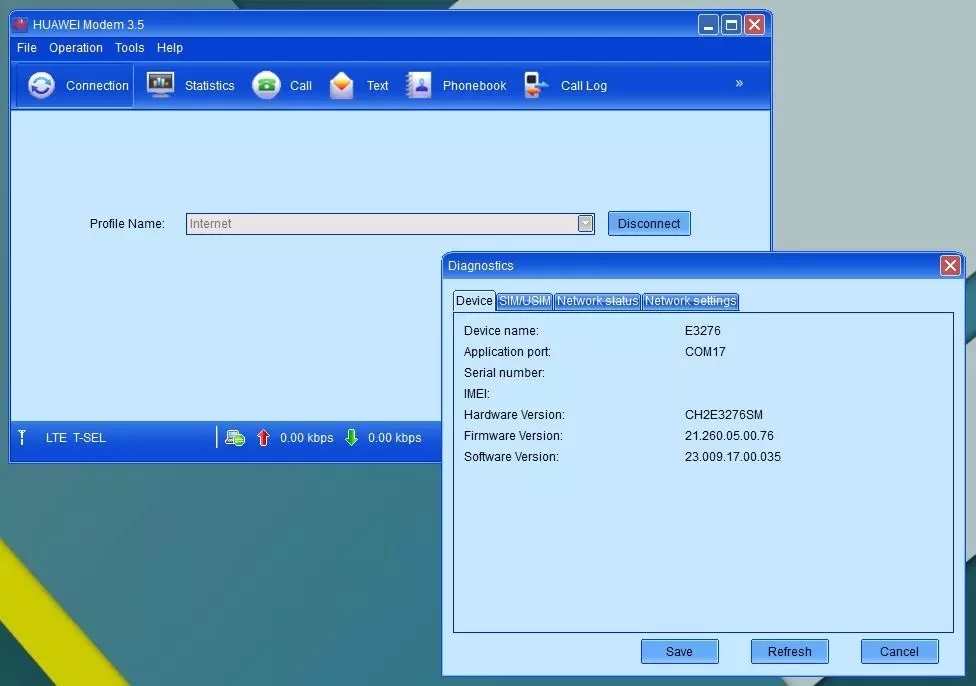Click the LTE T-SEL network status text
Image resolution: width=976 pixels, height=686 pixels.
click(x=75, y=438)
